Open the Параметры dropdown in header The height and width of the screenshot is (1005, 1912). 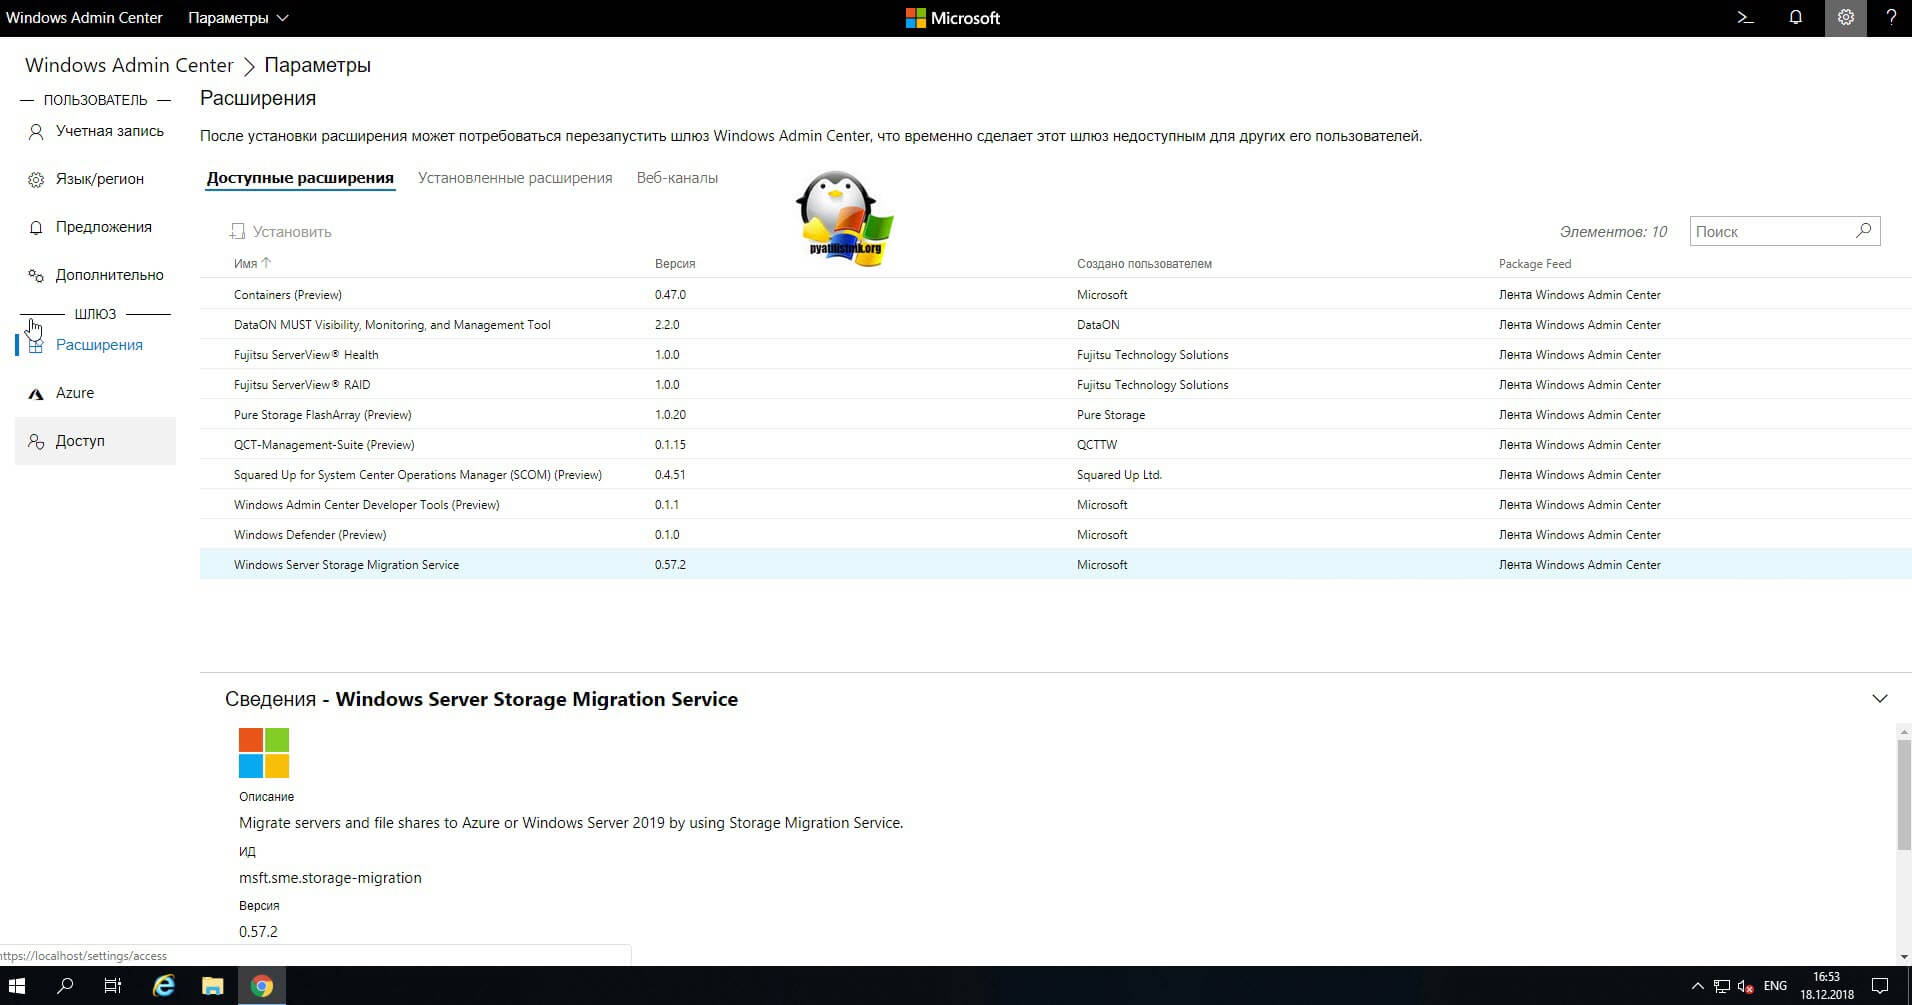(238, 18)
